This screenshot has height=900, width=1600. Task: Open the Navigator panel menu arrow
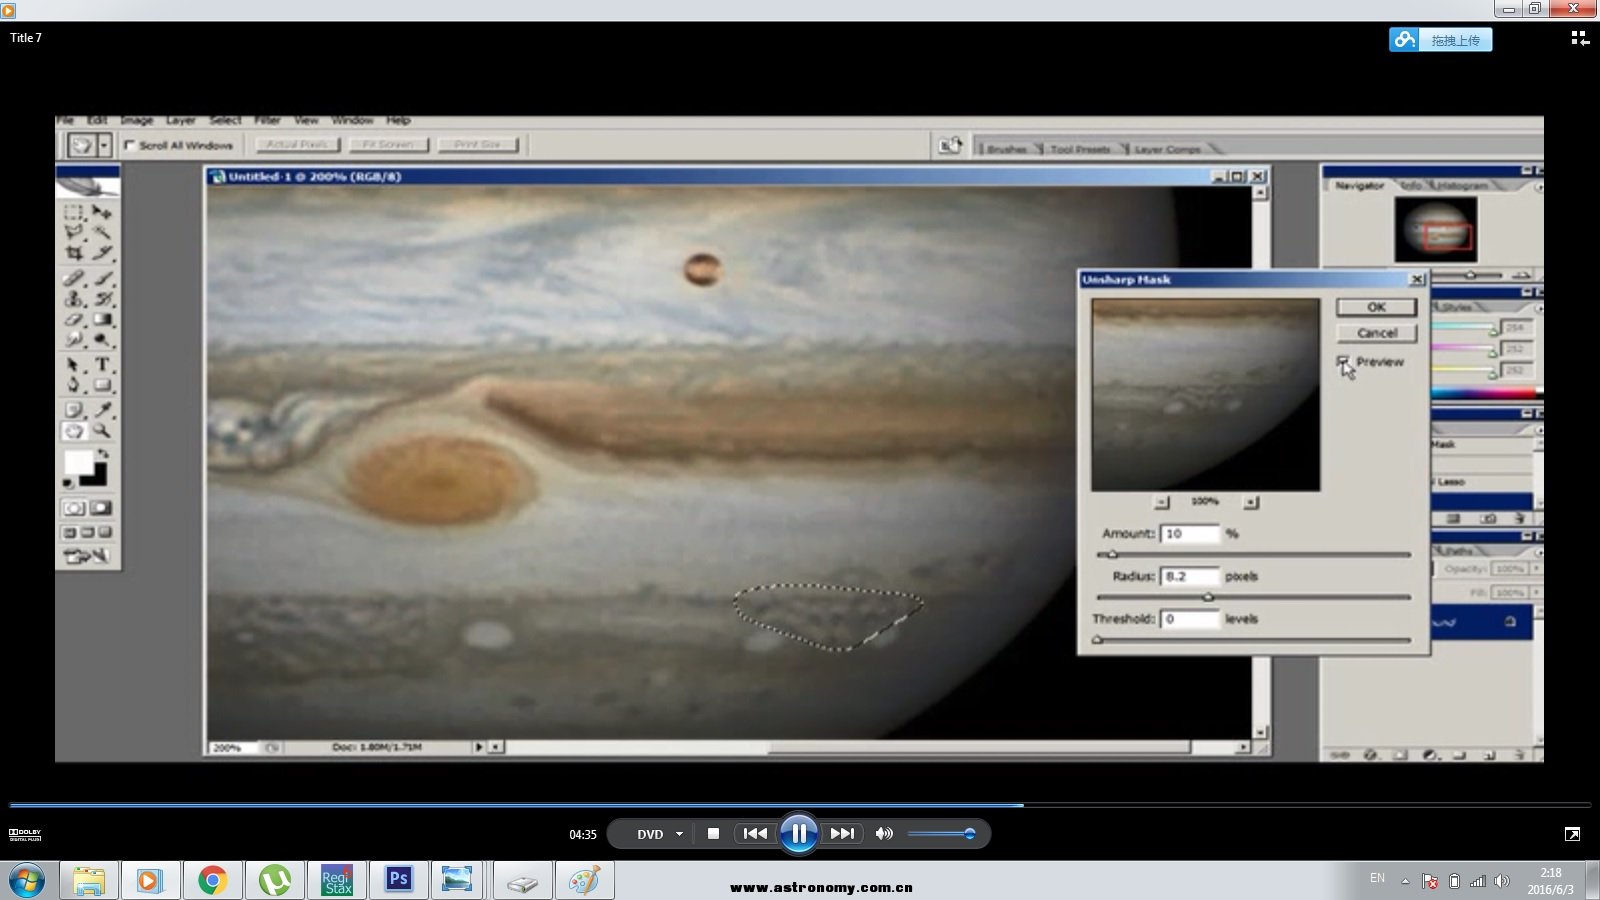click(1538, 186)
